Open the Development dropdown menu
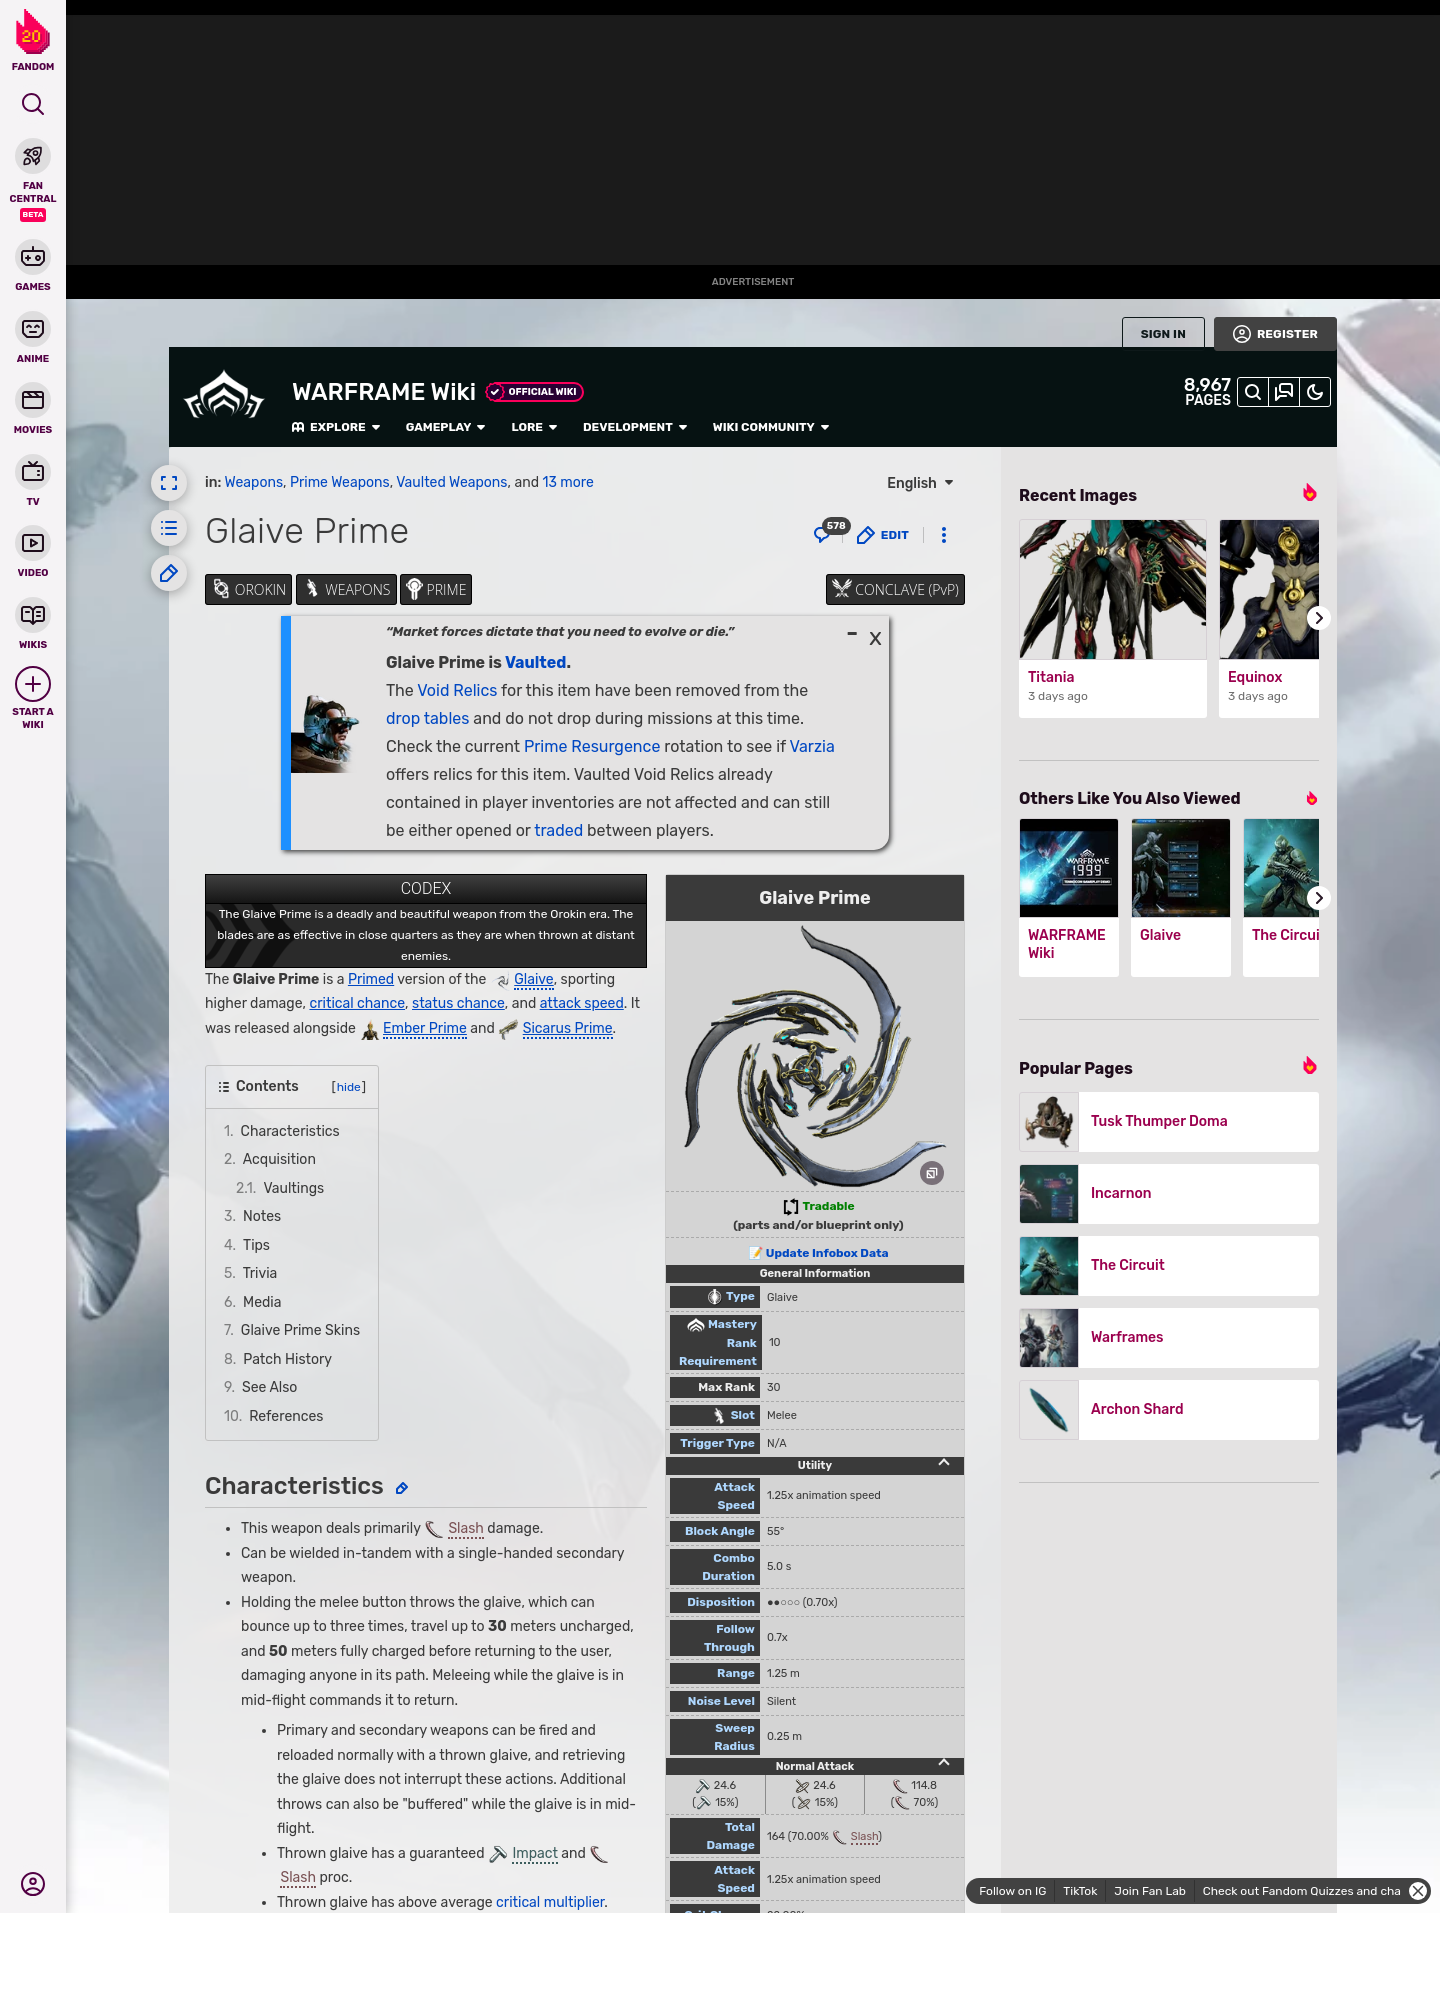The image size is (1440, 2000). pyautogui.click(x=635, y=427)
